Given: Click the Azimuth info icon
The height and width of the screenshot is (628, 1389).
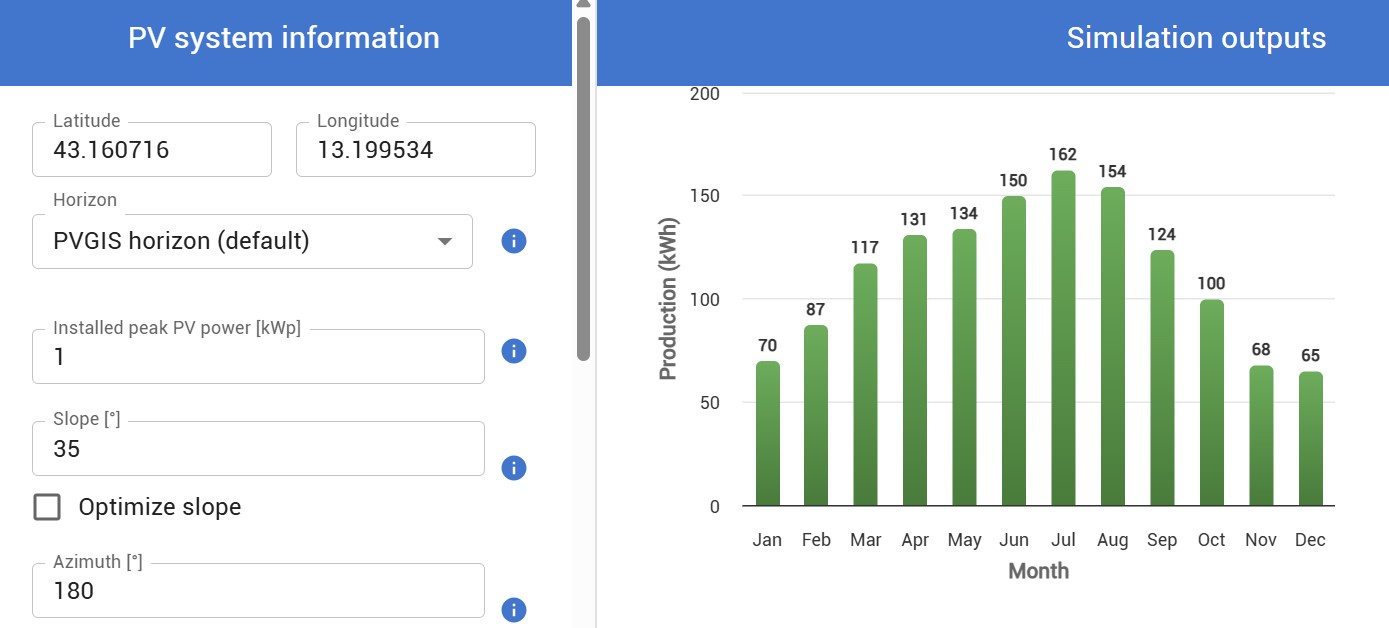Looking at the screenshot, I should coord(514,610).
